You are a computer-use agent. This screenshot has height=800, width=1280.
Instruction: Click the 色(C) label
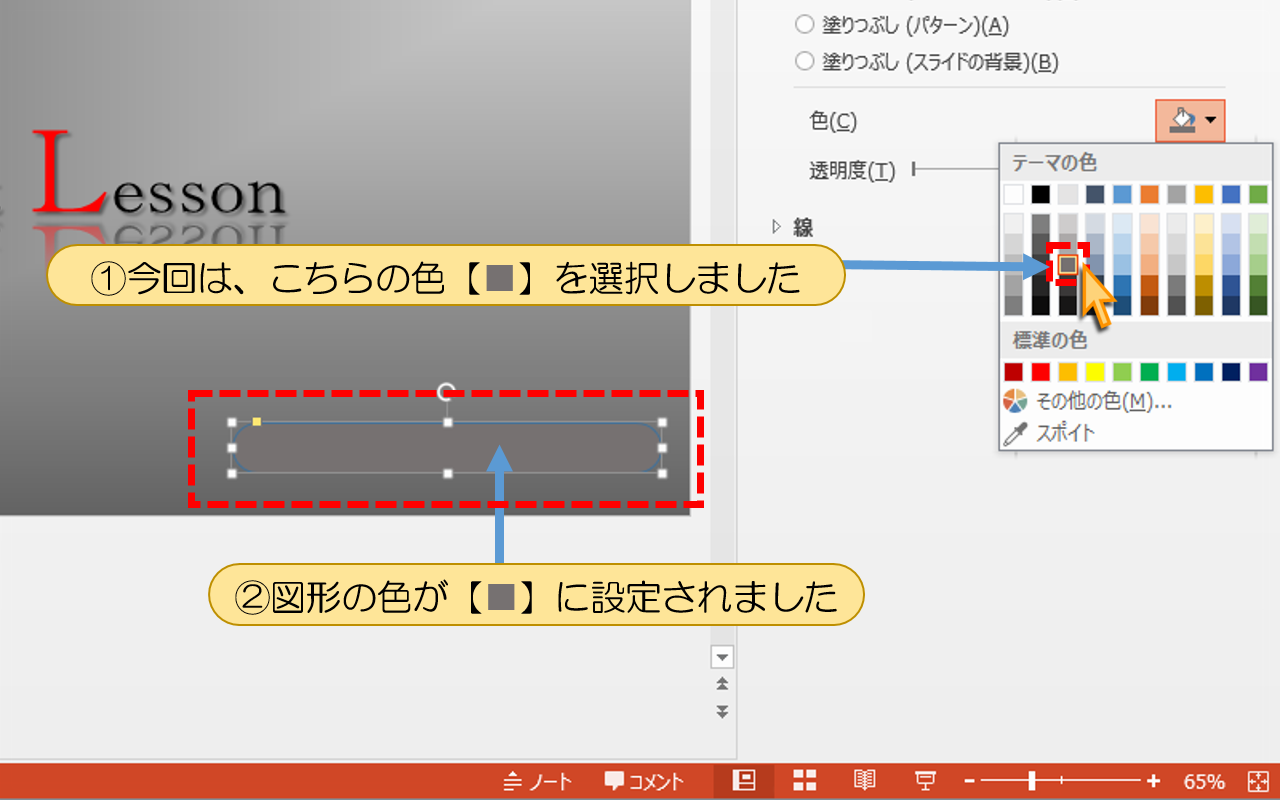tap(833, 121)
